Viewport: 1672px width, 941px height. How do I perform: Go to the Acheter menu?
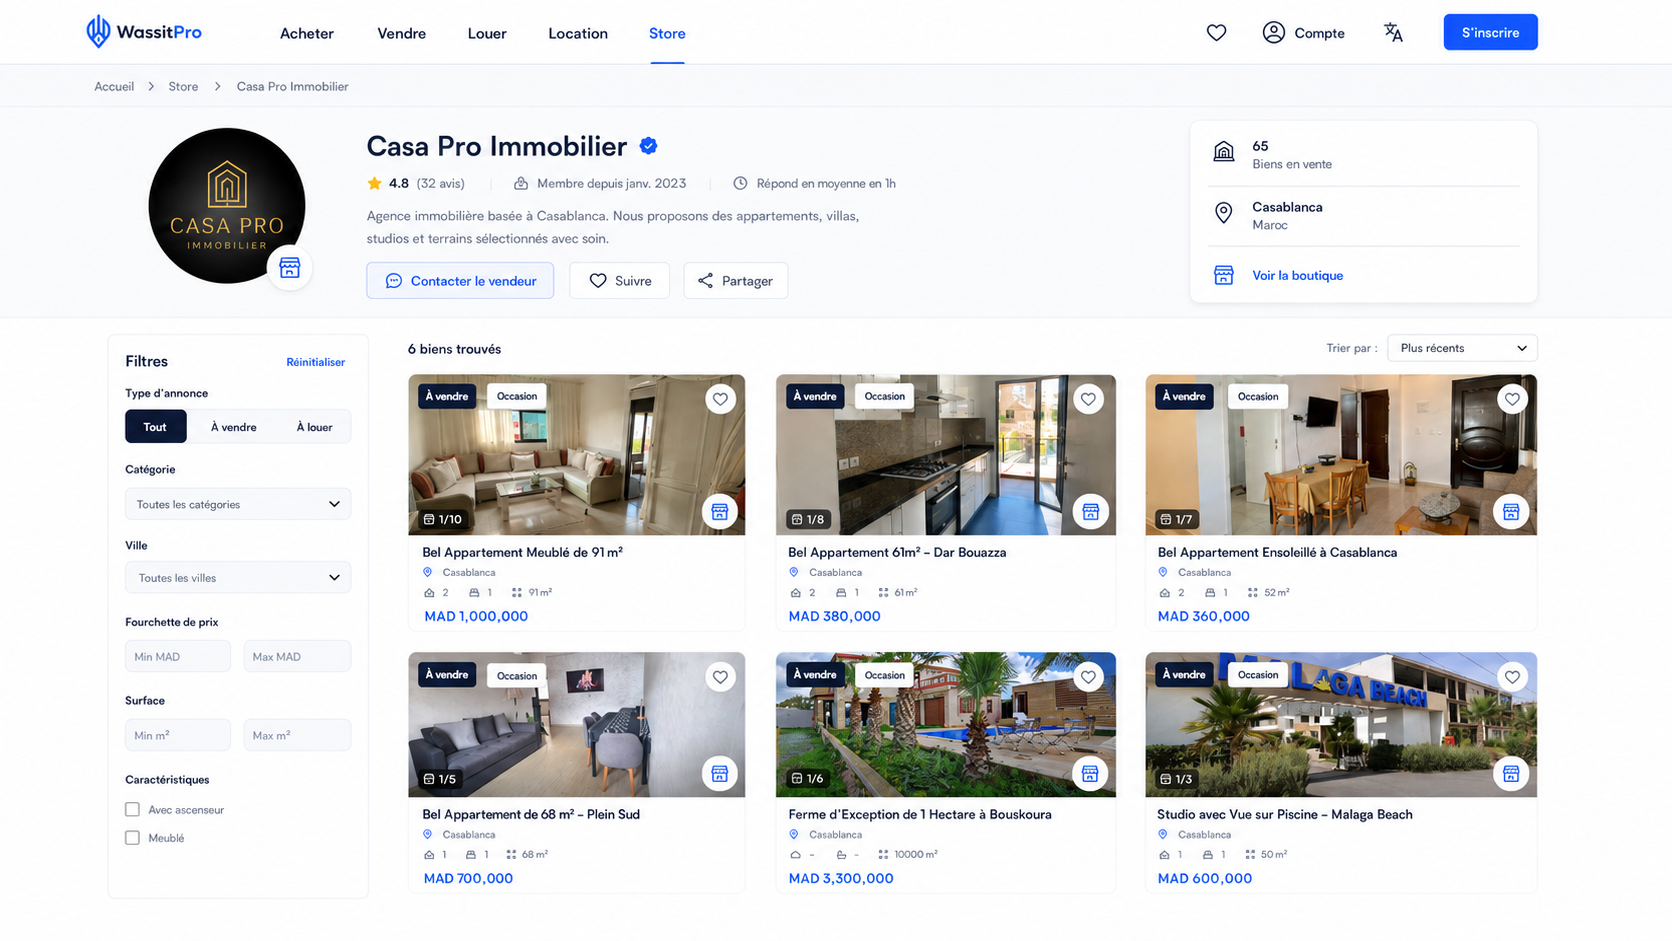(x=307, y=33)
